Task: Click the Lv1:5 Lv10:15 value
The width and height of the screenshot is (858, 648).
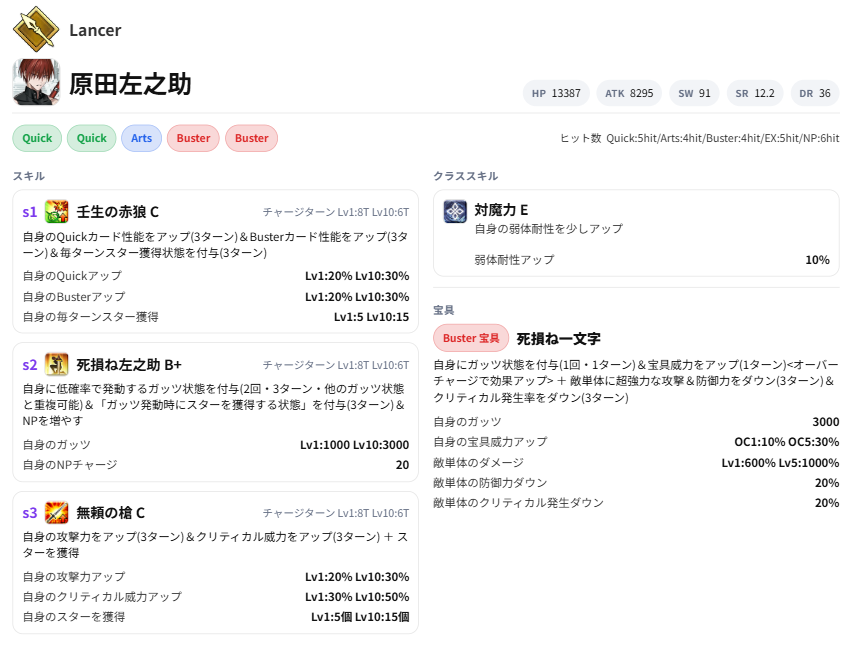Action: click(372, 317)
